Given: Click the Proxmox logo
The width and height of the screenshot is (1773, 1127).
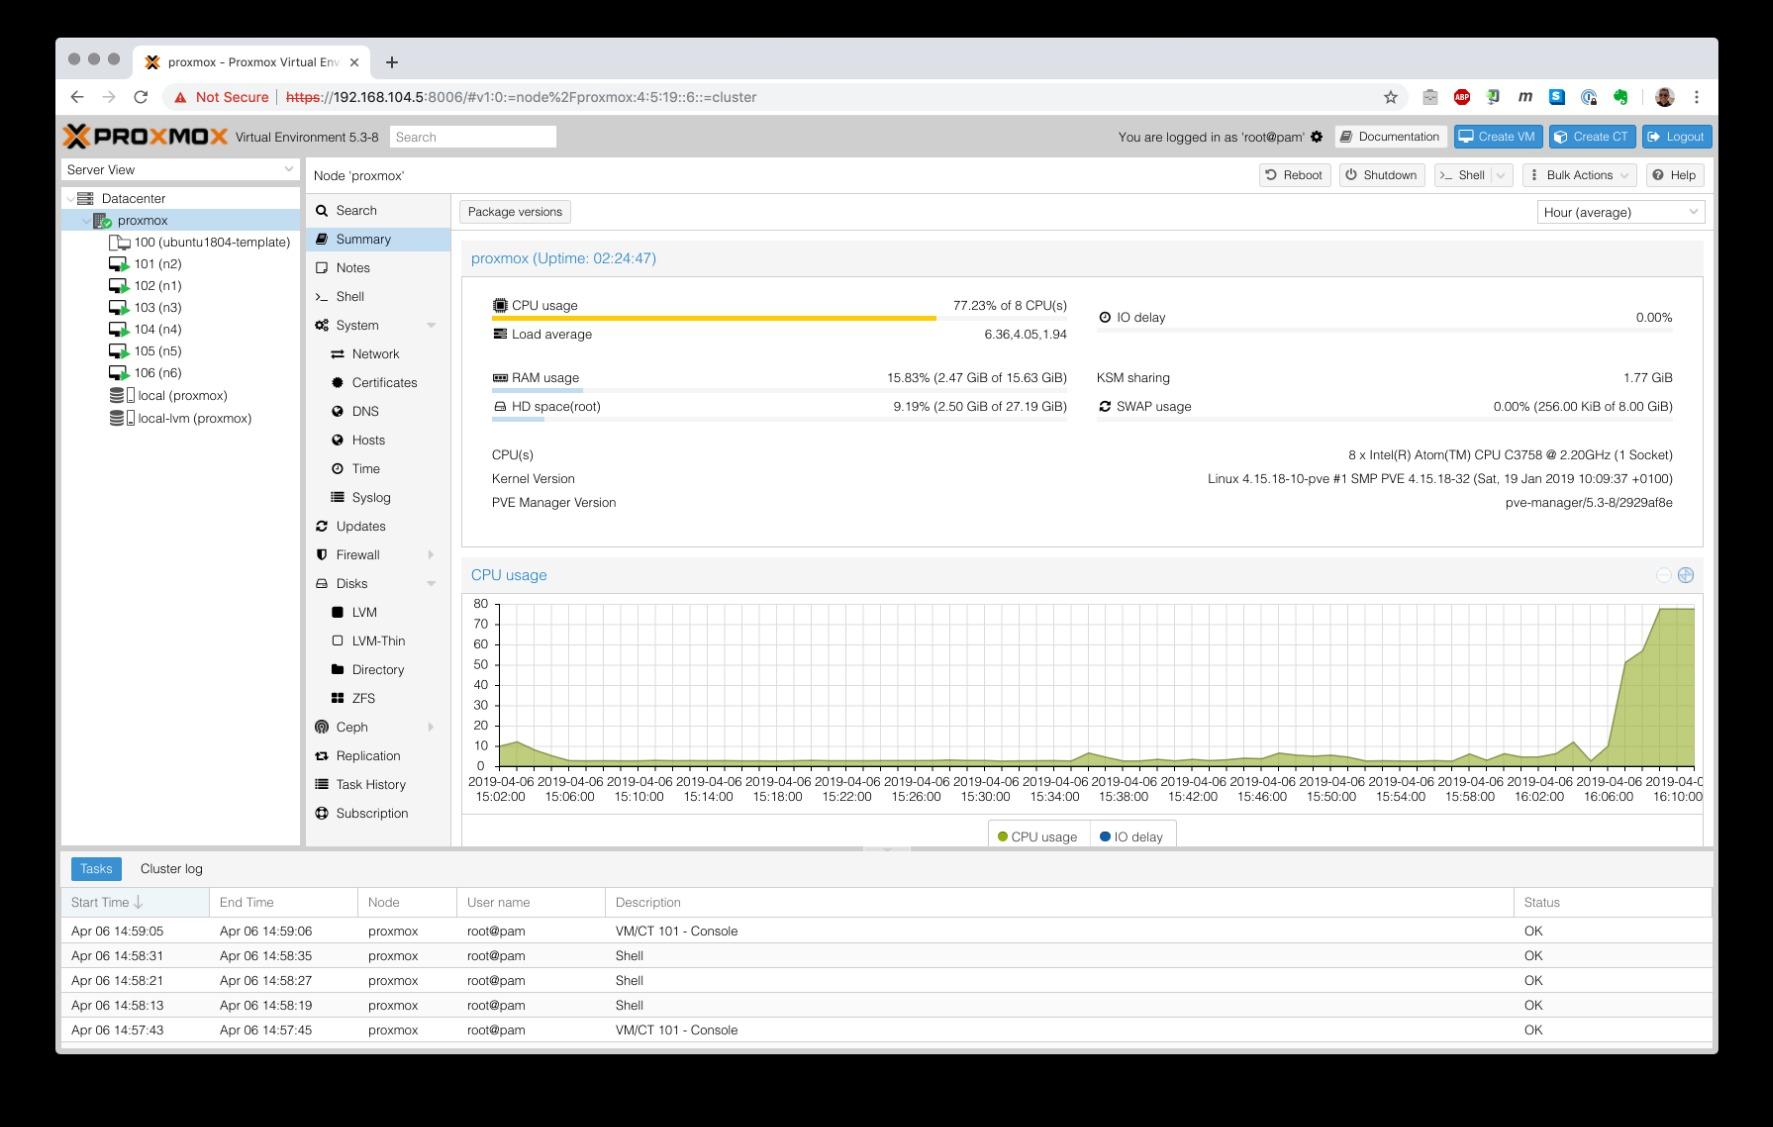Looking at the screenshot, I should coord(146,137).
